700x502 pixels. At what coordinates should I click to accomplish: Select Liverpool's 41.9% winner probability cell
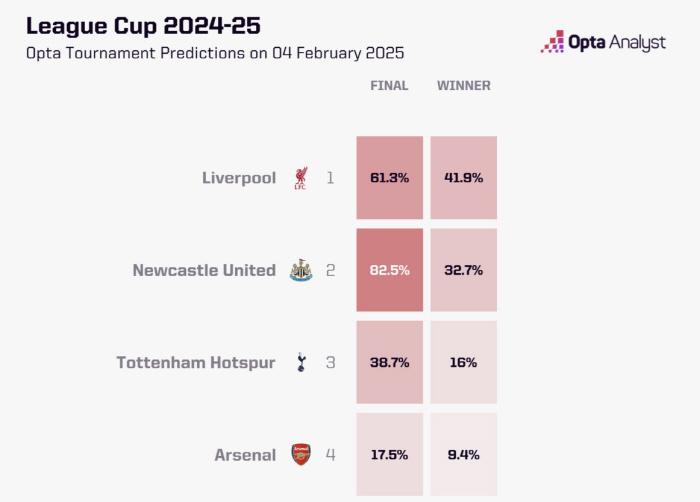[464, 178]
